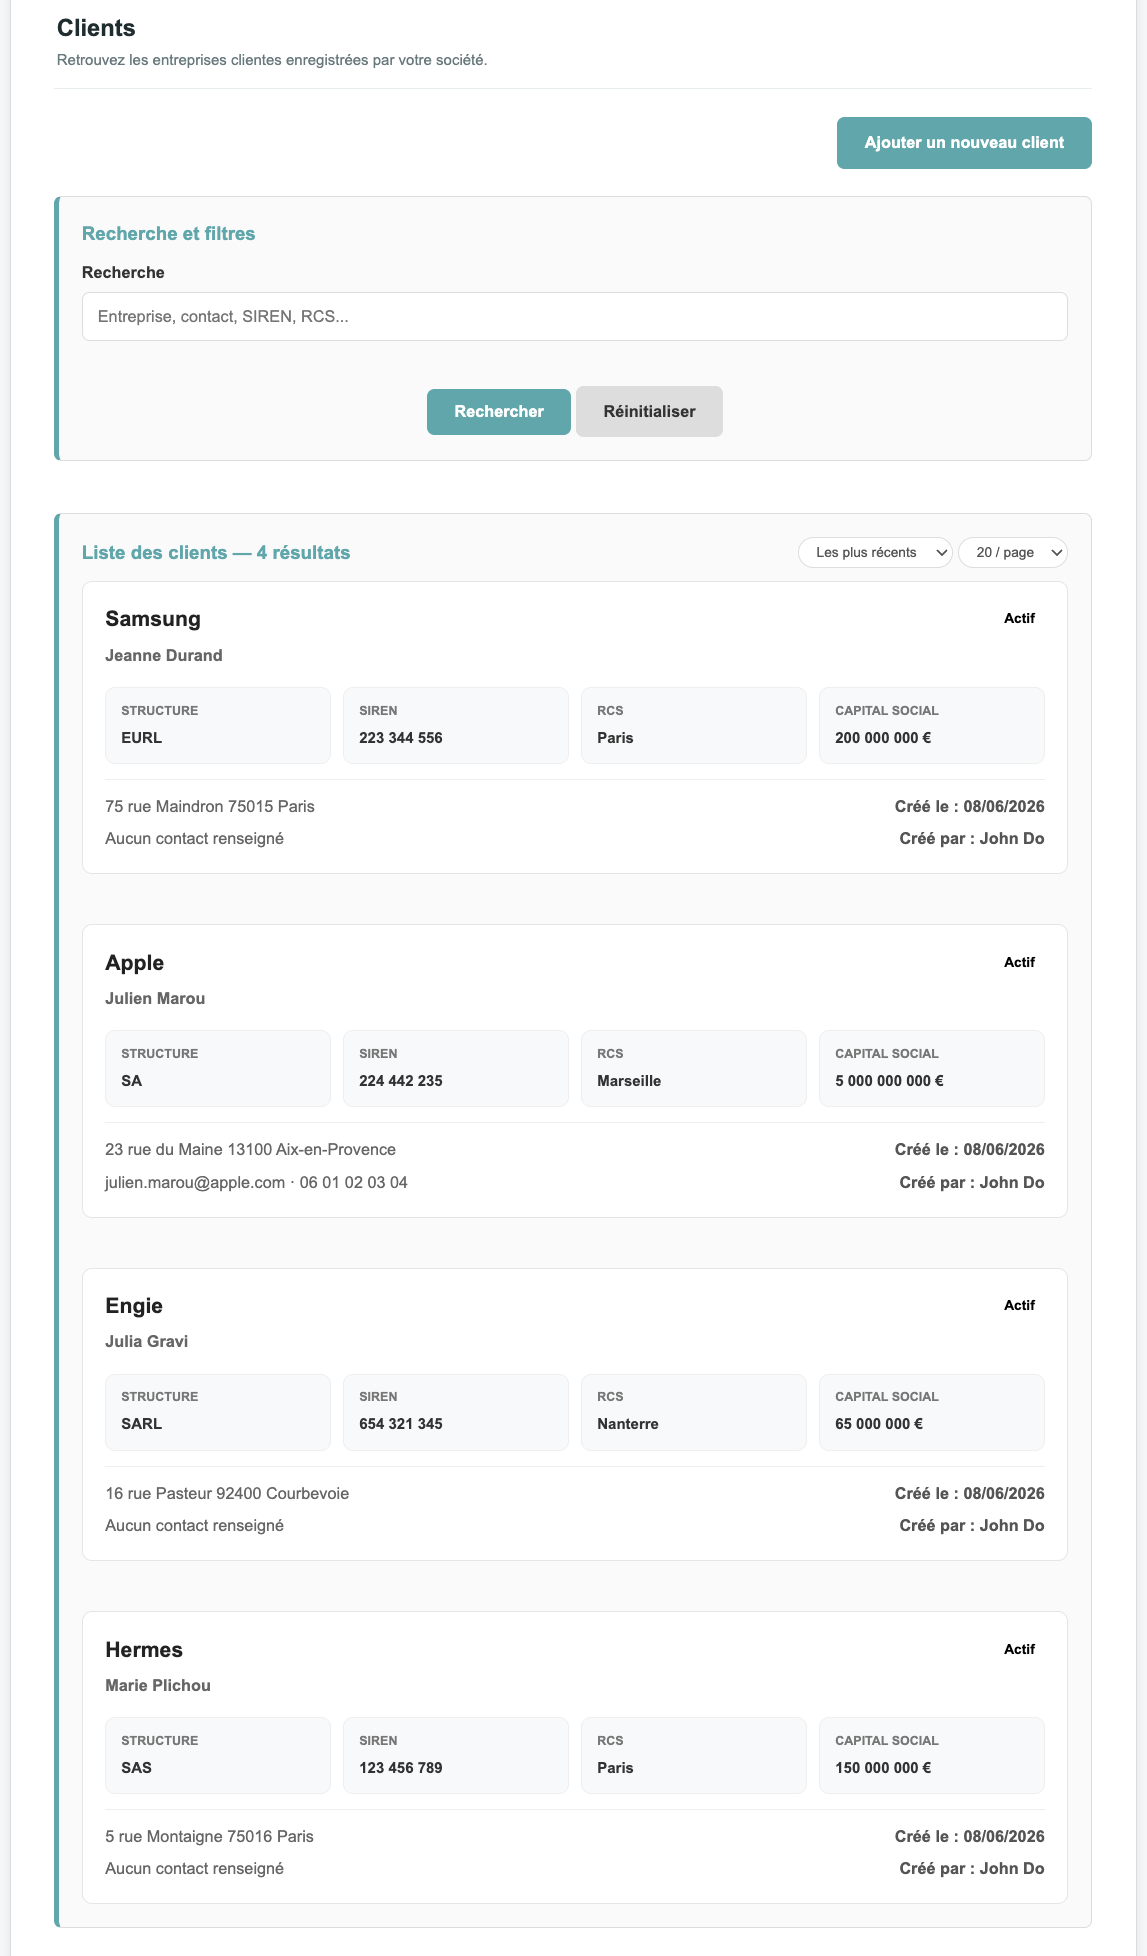
Task: Click the Actif status on Hermes card
Action: pyautogui.click(x=1019, y=1650)
